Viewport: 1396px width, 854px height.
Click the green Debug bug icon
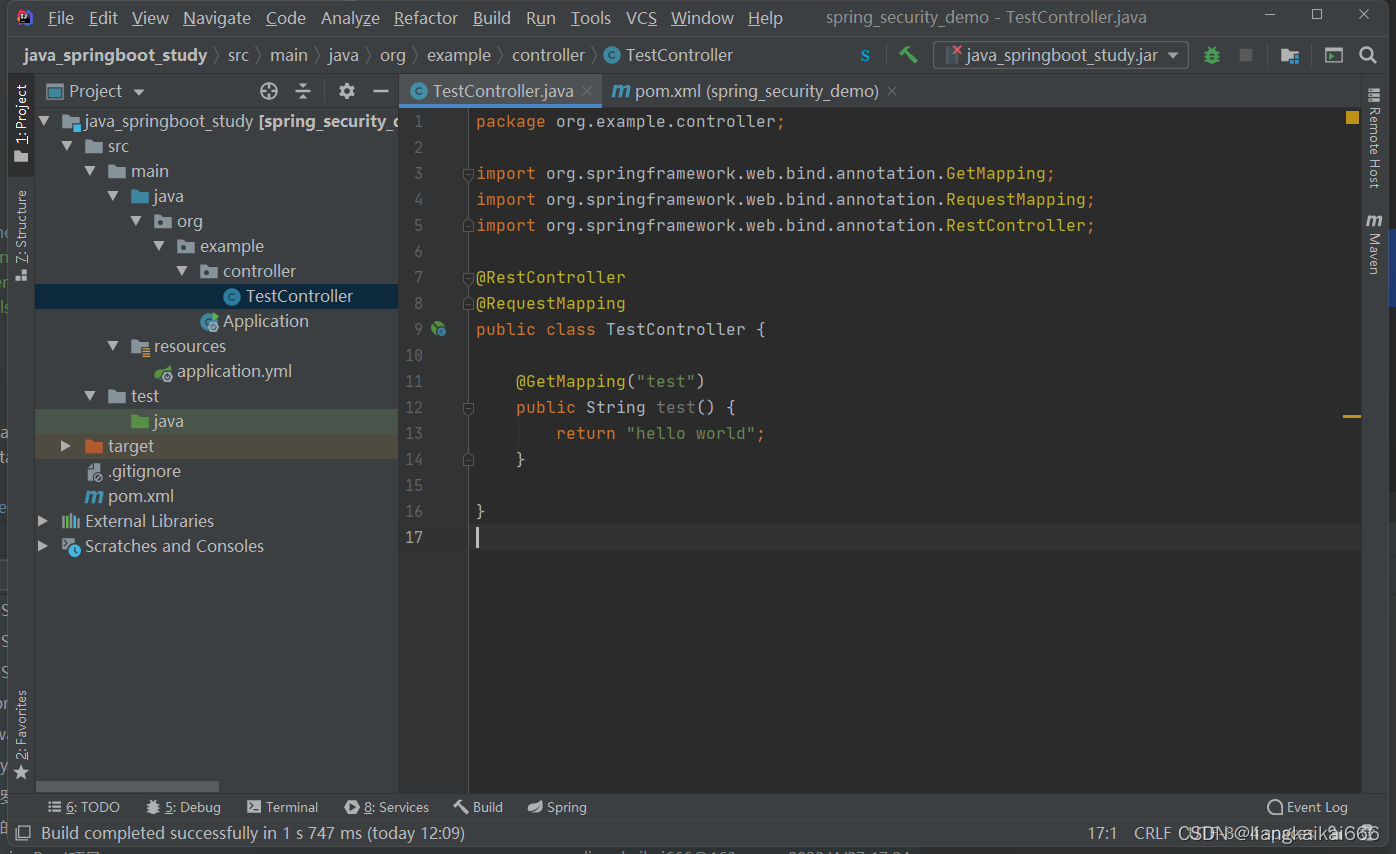(1212, 55)
